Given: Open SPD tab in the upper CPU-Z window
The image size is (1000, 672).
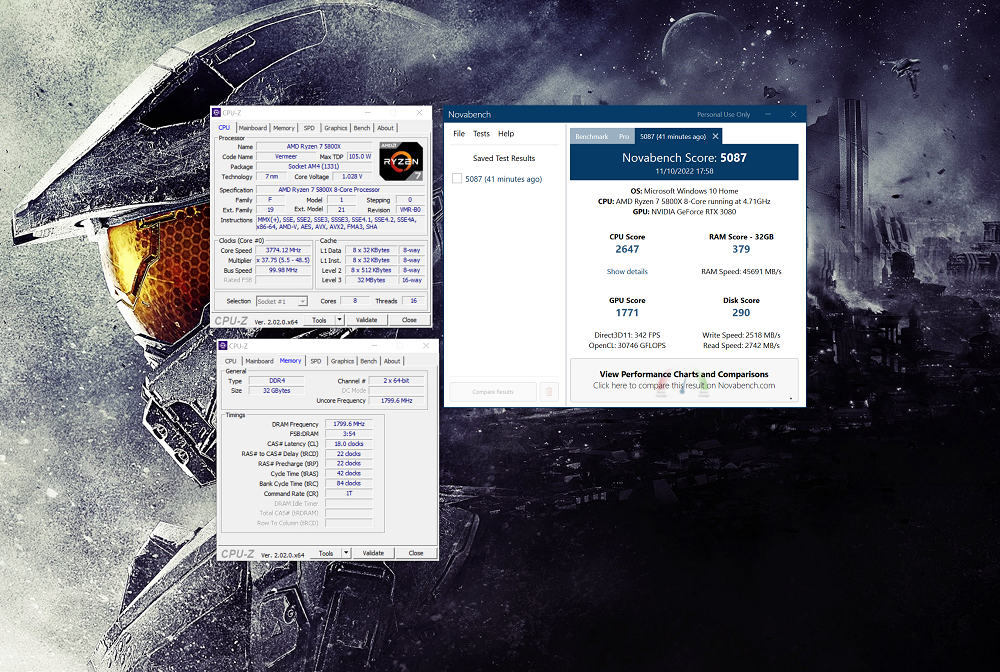Looking at the screenshot, I should pos(309,128).
